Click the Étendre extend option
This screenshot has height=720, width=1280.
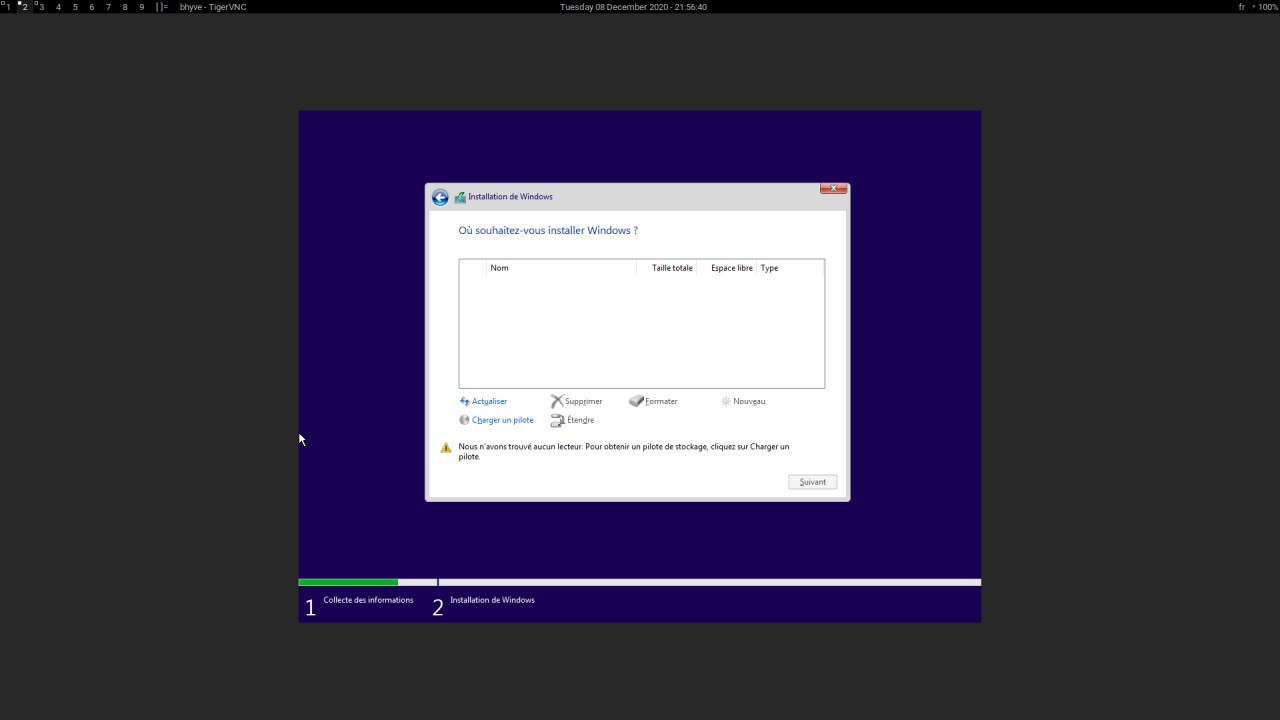tap(572, 420)
